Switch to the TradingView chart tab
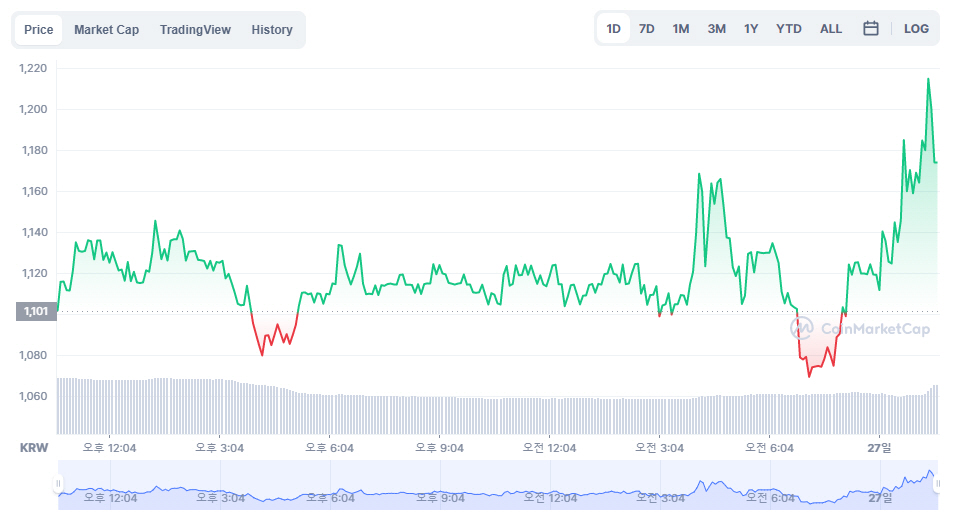Image resolution: width=963 pixels, height=523 pixels. (x=195, y=30)
